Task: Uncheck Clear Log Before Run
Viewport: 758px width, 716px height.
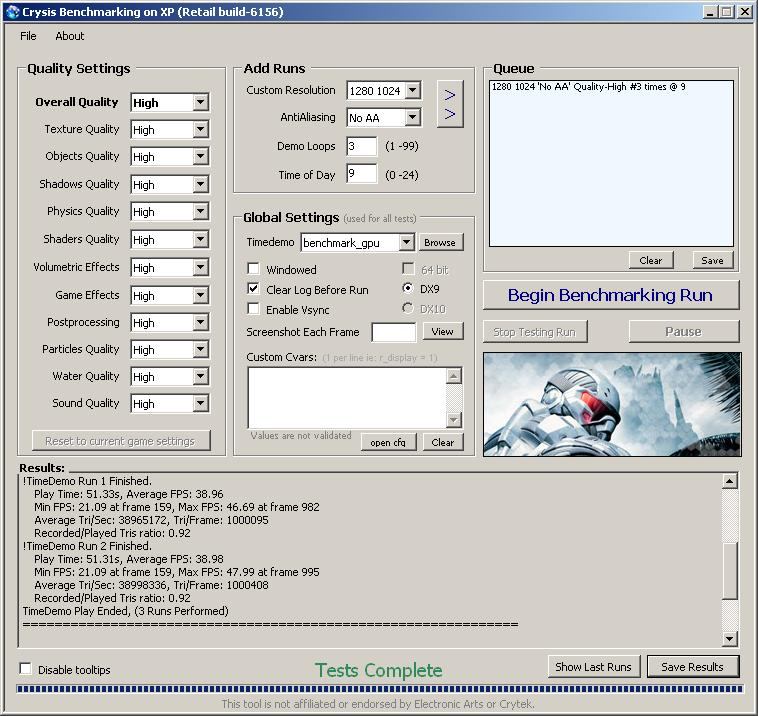Action: click(253, 289)
